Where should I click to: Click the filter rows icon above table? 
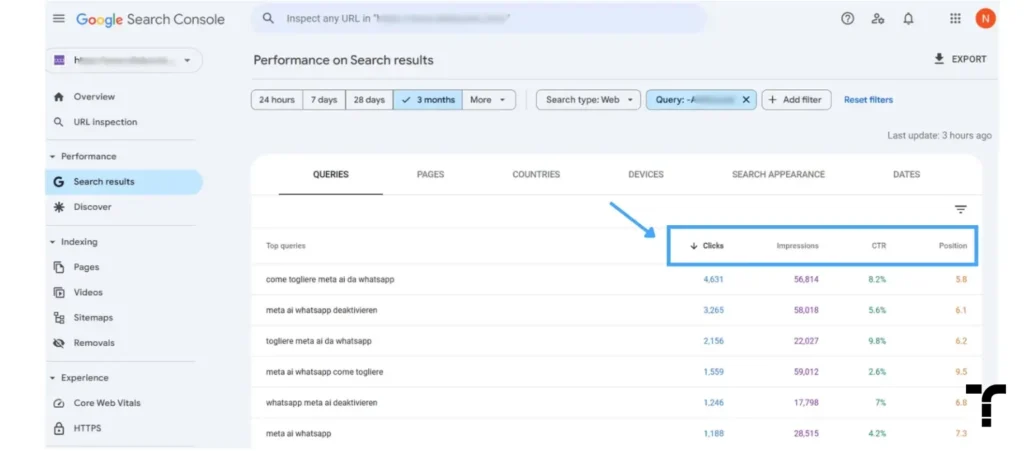(960, 210)
